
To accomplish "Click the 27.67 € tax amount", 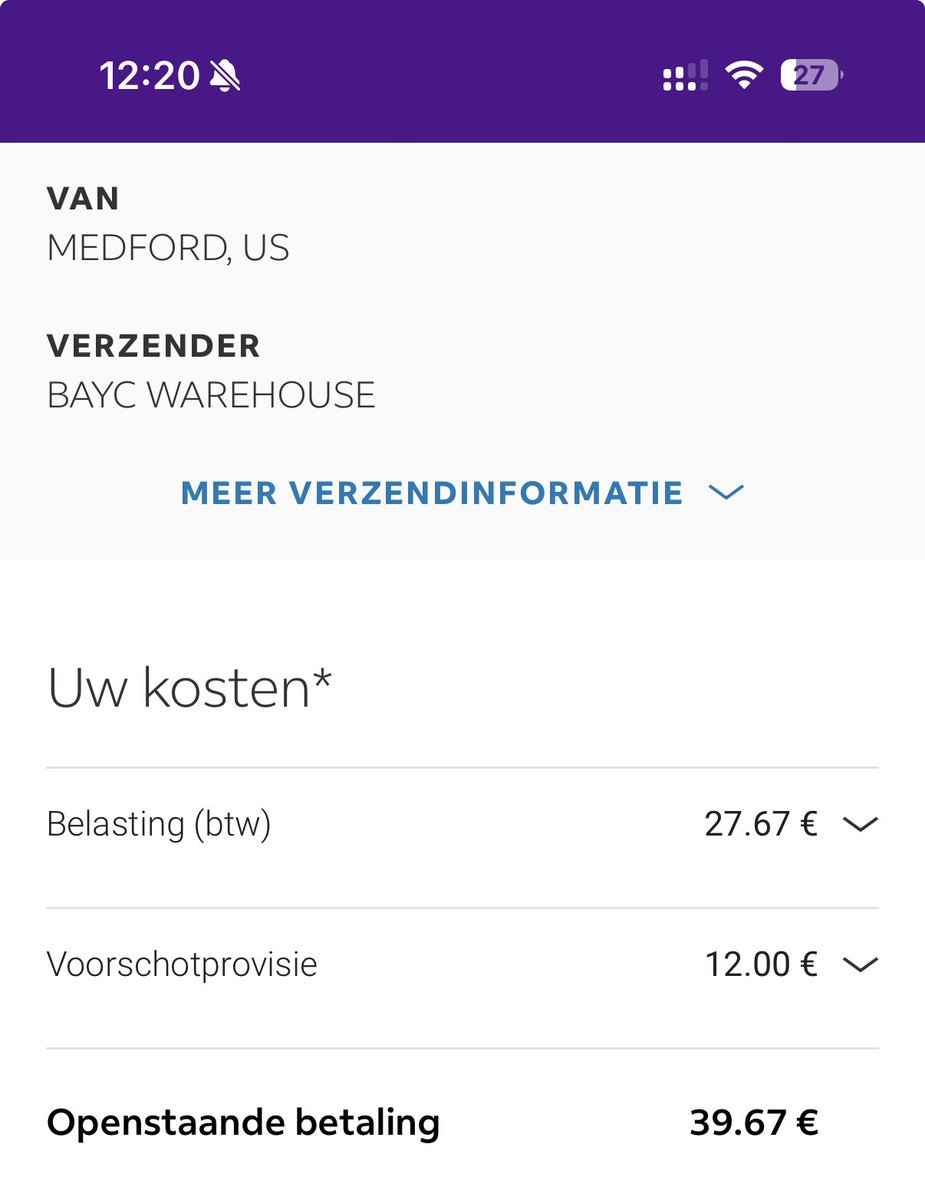I will (x=761, y=824).
